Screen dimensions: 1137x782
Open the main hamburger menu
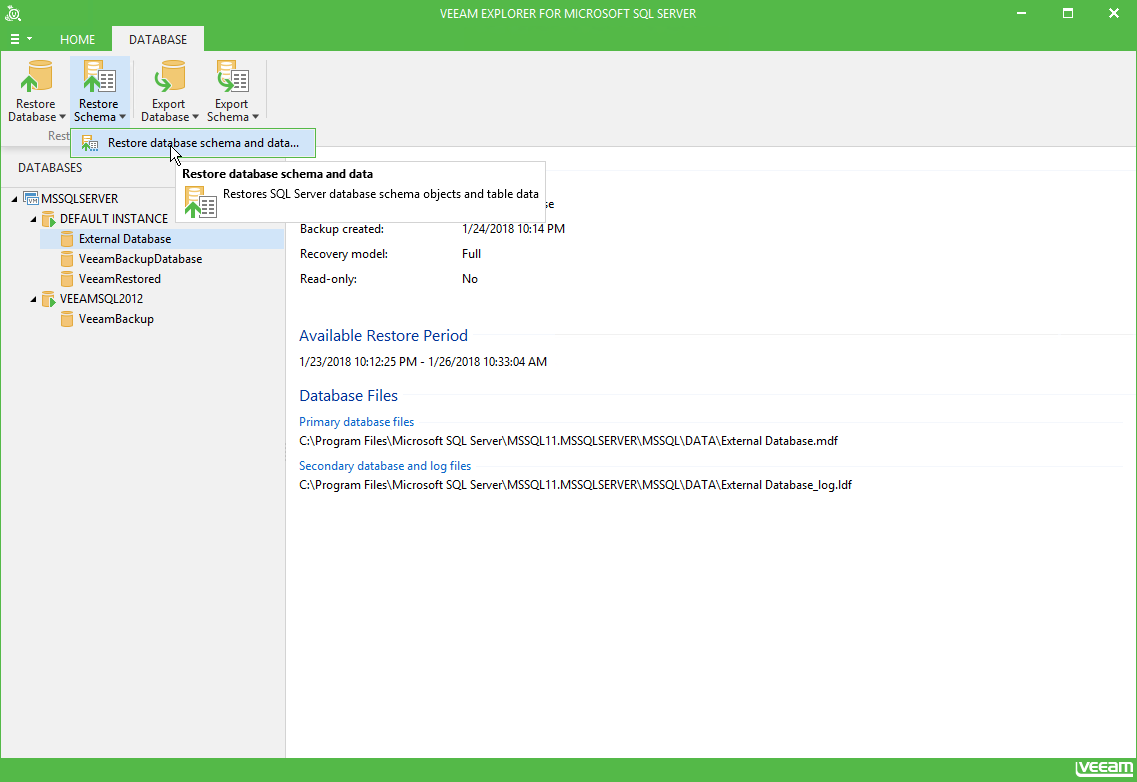coord(20,39)
